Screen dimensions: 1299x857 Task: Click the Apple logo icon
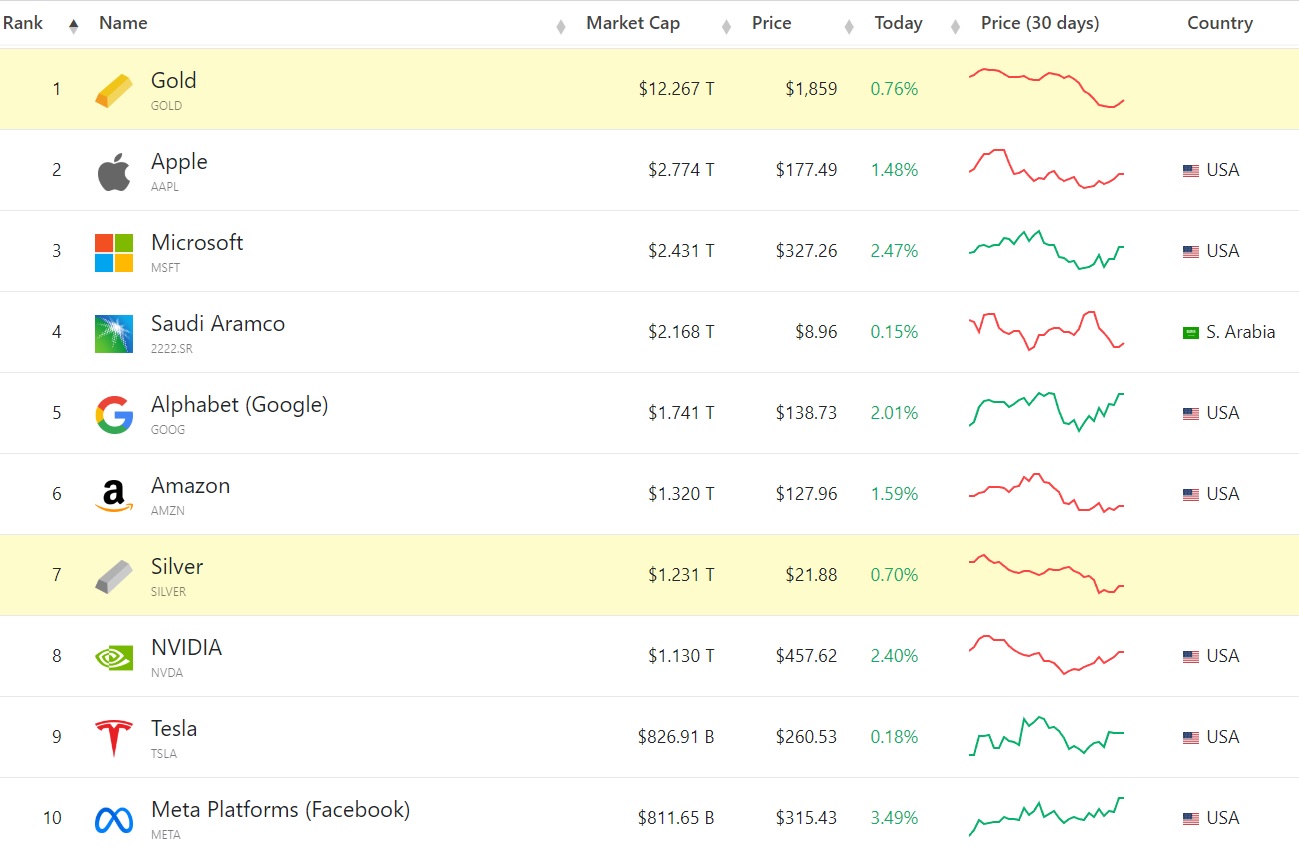(114, 172)
